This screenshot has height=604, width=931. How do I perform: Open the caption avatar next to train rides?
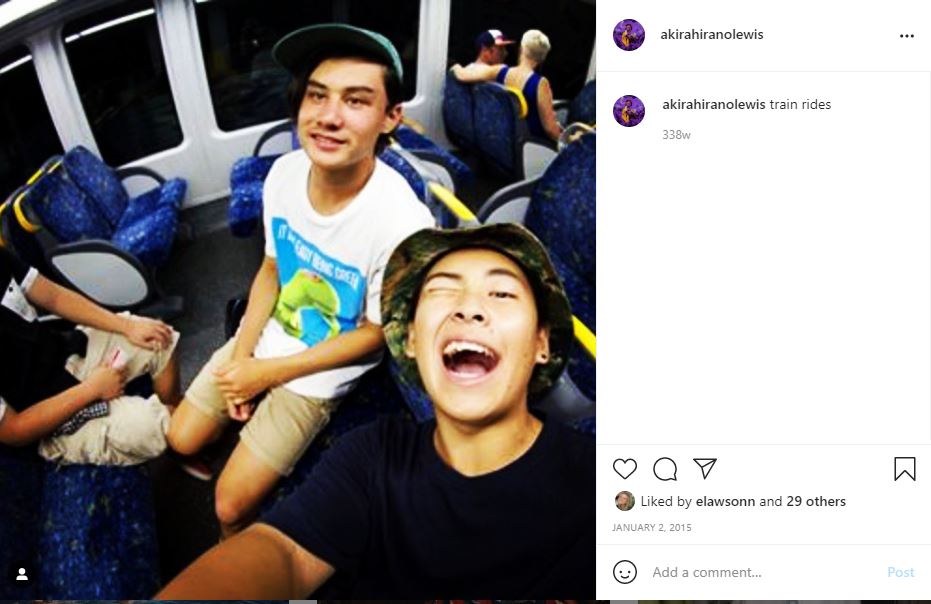[x=629, y=111]
